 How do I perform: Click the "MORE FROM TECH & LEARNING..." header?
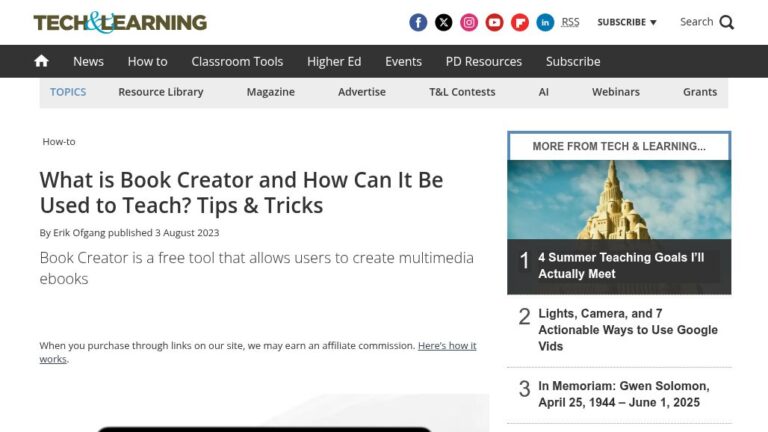coord(619,146)
